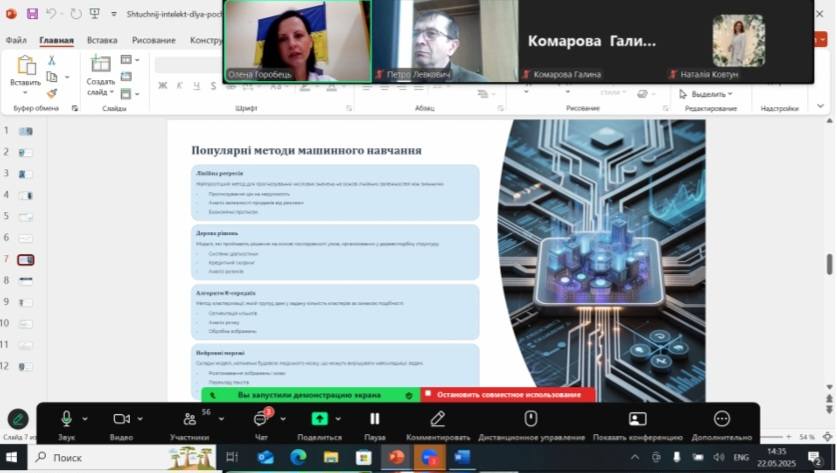Click the Показать конференцию icon

click(x=637, y=419)
